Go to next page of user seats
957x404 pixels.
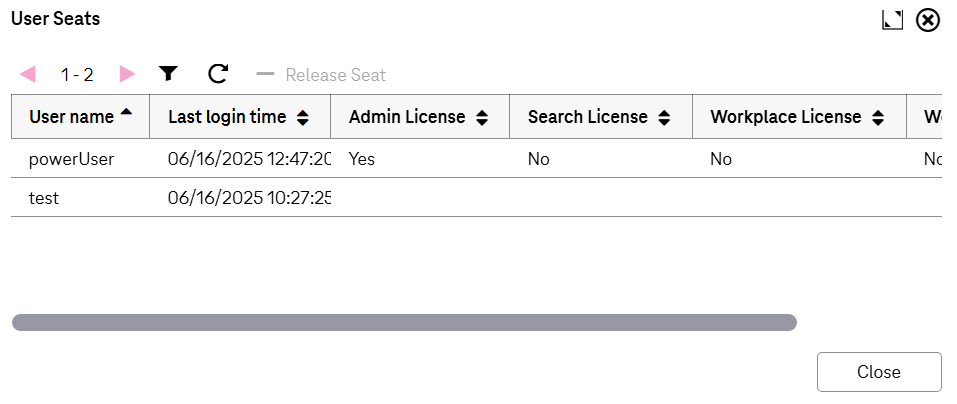pos(127,74)
